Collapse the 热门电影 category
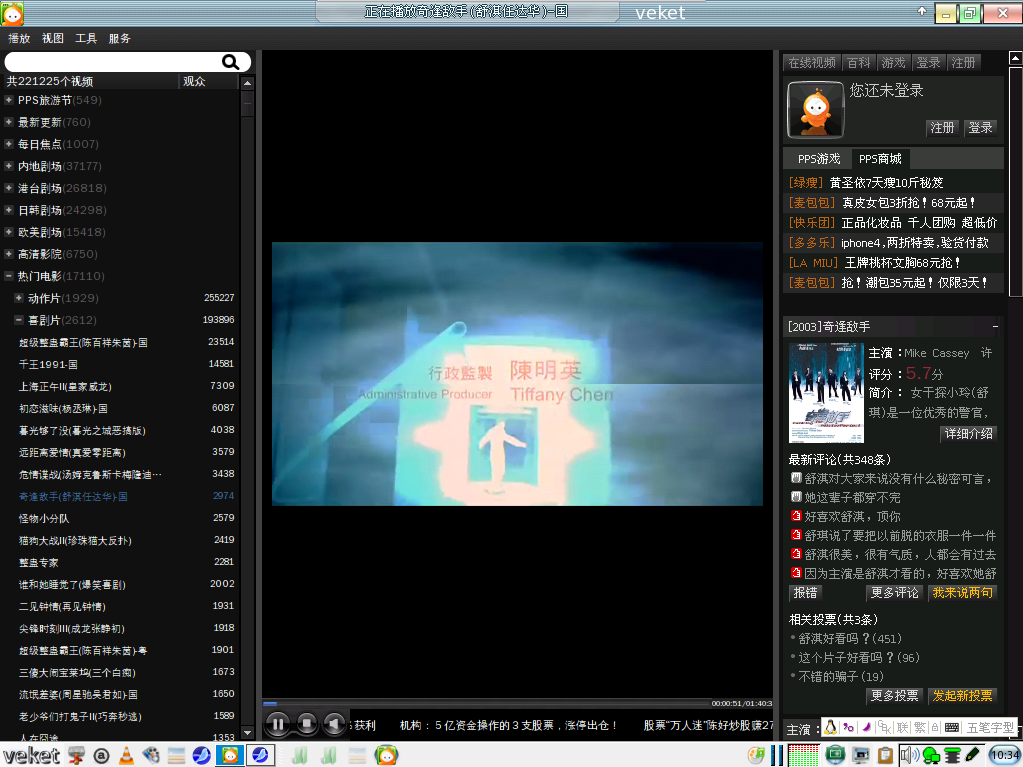Viewport: 1023px width, 767px height. [8, 276]
